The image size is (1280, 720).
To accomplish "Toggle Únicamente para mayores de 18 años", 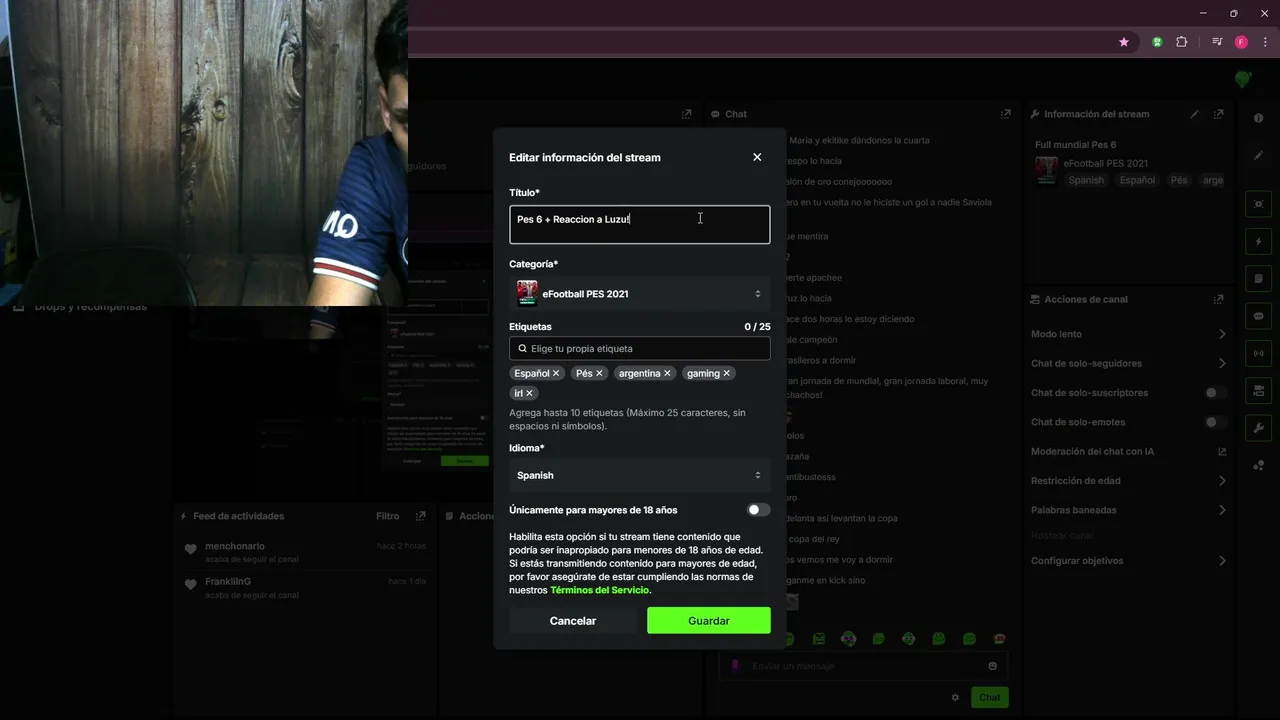I will point(759,510).
